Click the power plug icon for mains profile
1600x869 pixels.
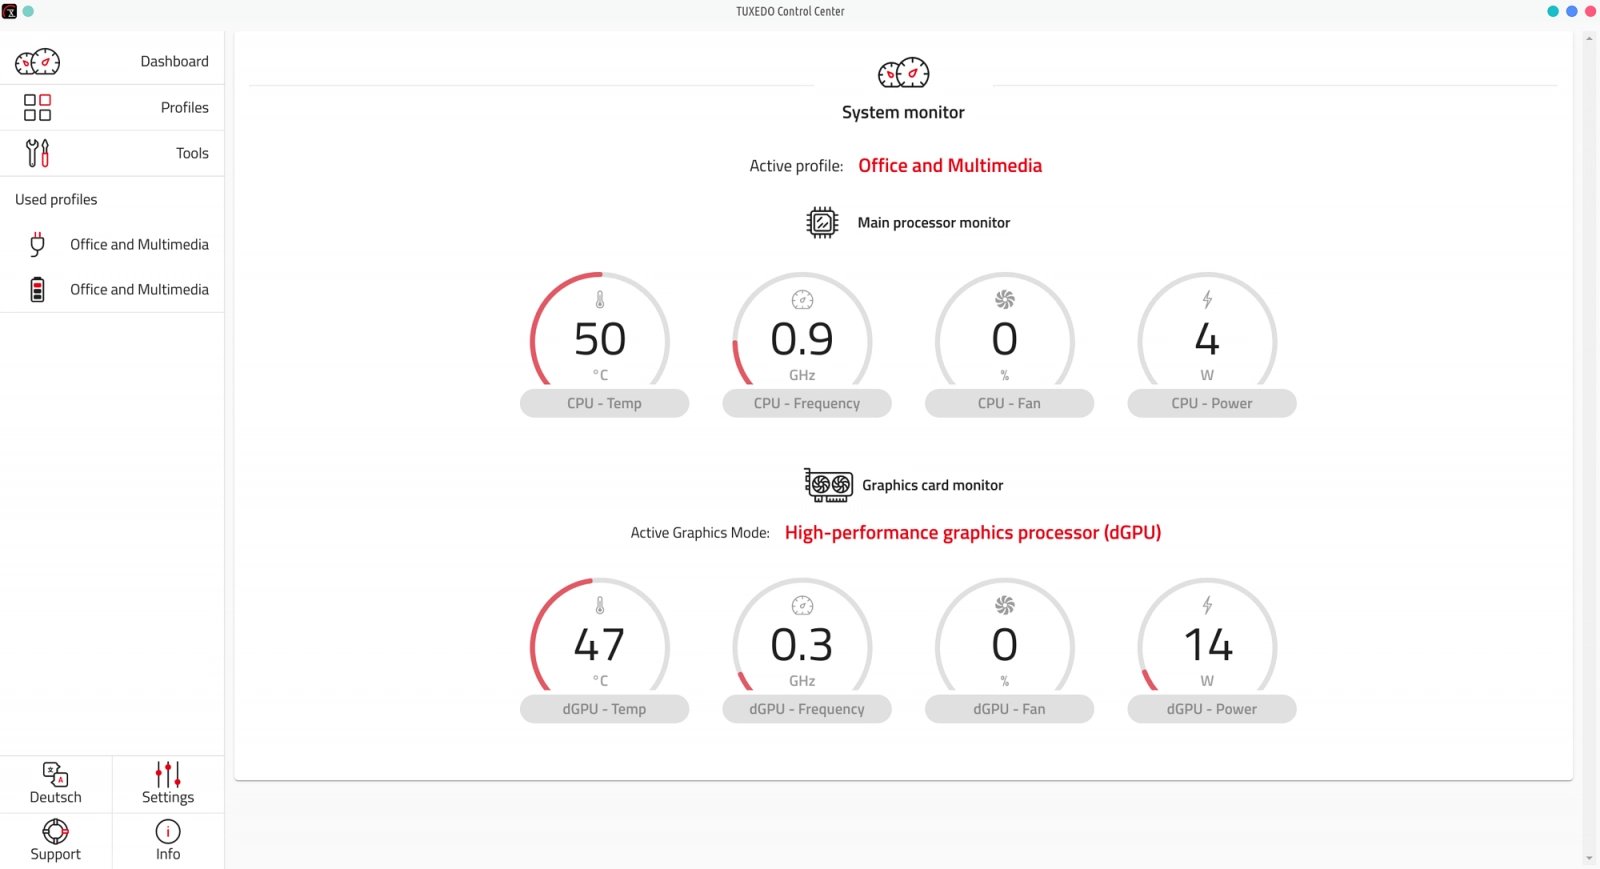(x=37, y=244)
